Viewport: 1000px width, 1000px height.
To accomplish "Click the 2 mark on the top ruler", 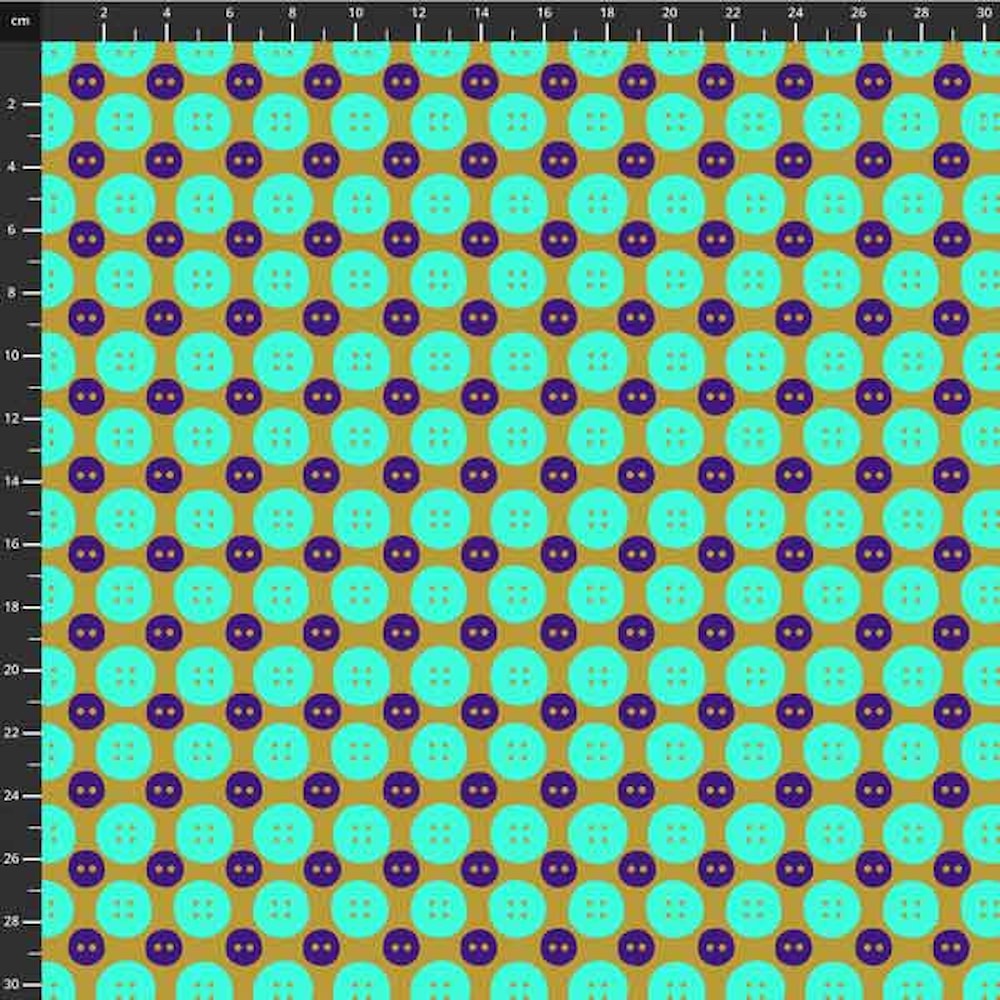I will pyautogui.click(x=103, y=13).
